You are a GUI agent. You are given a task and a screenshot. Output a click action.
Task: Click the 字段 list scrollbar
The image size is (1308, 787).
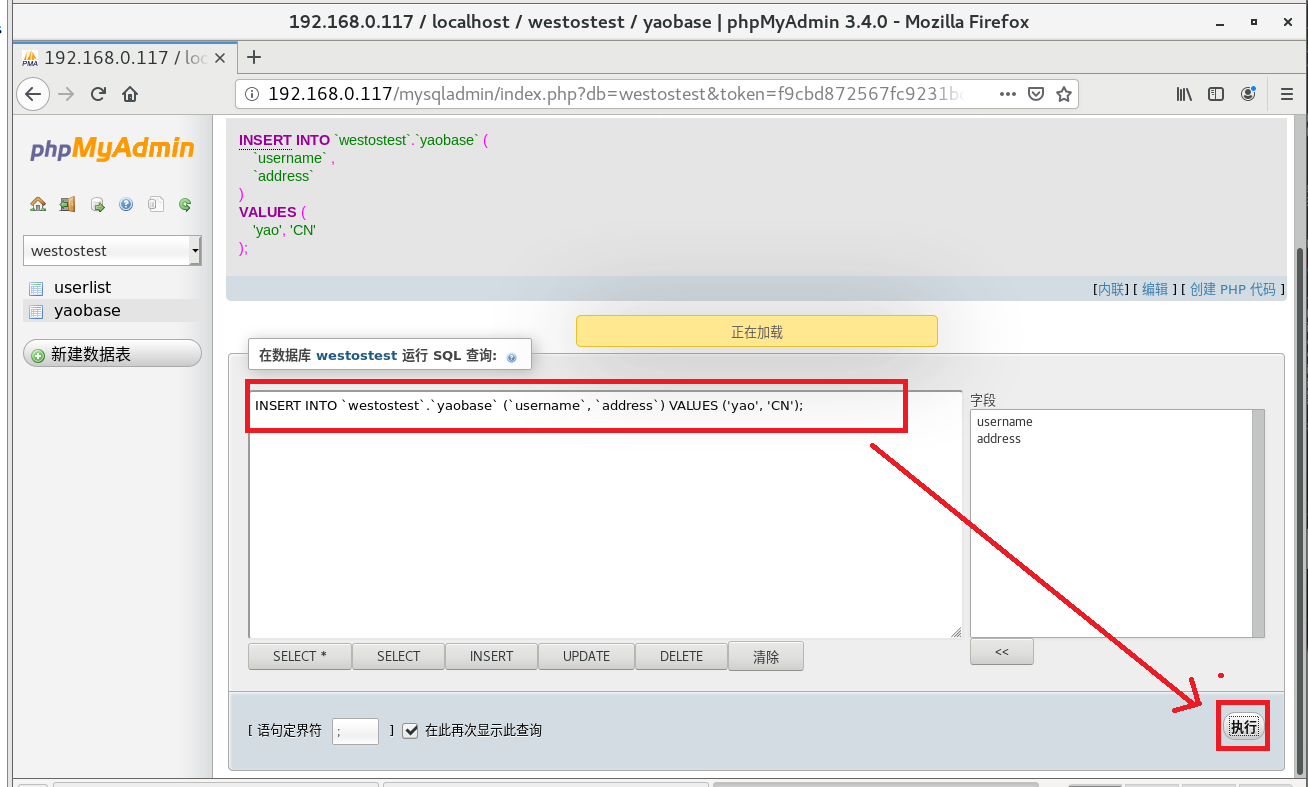1258,523
